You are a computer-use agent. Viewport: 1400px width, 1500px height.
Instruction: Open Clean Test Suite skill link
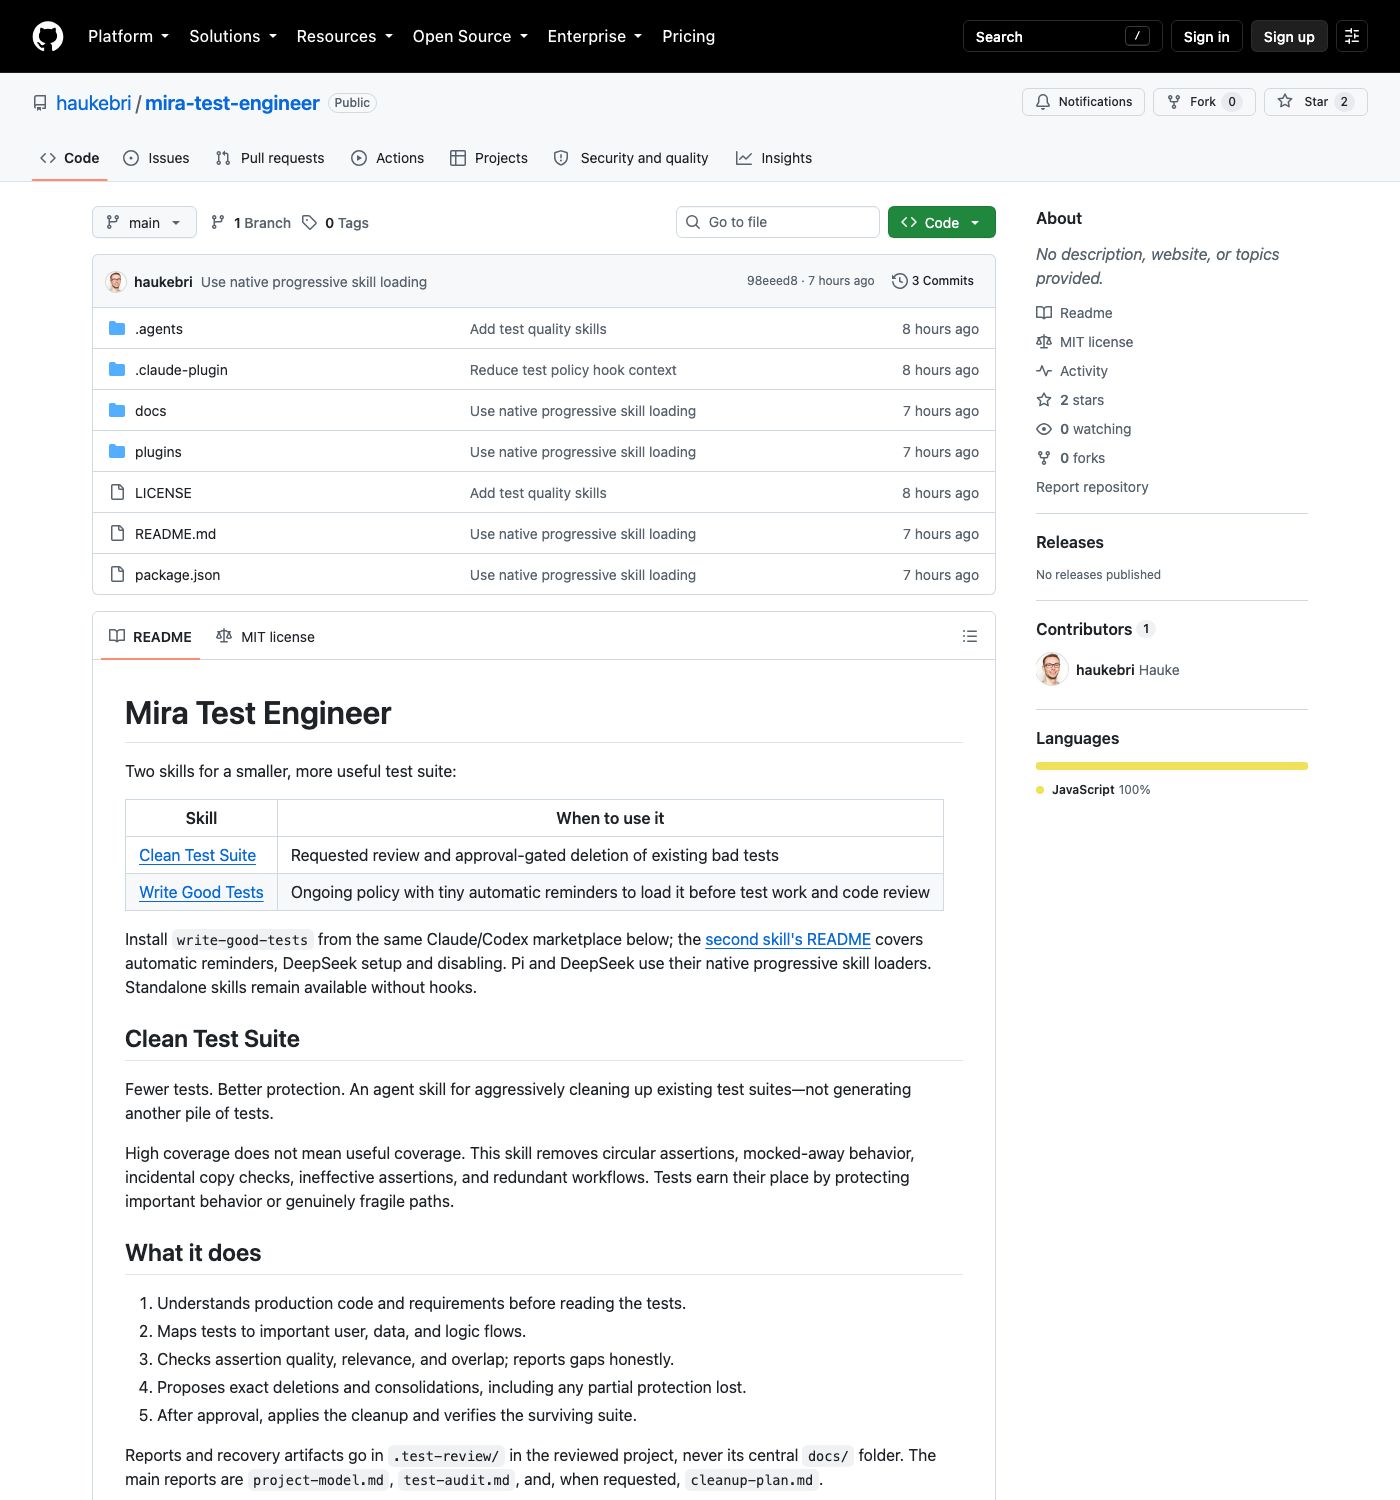[x=197, y=856]
